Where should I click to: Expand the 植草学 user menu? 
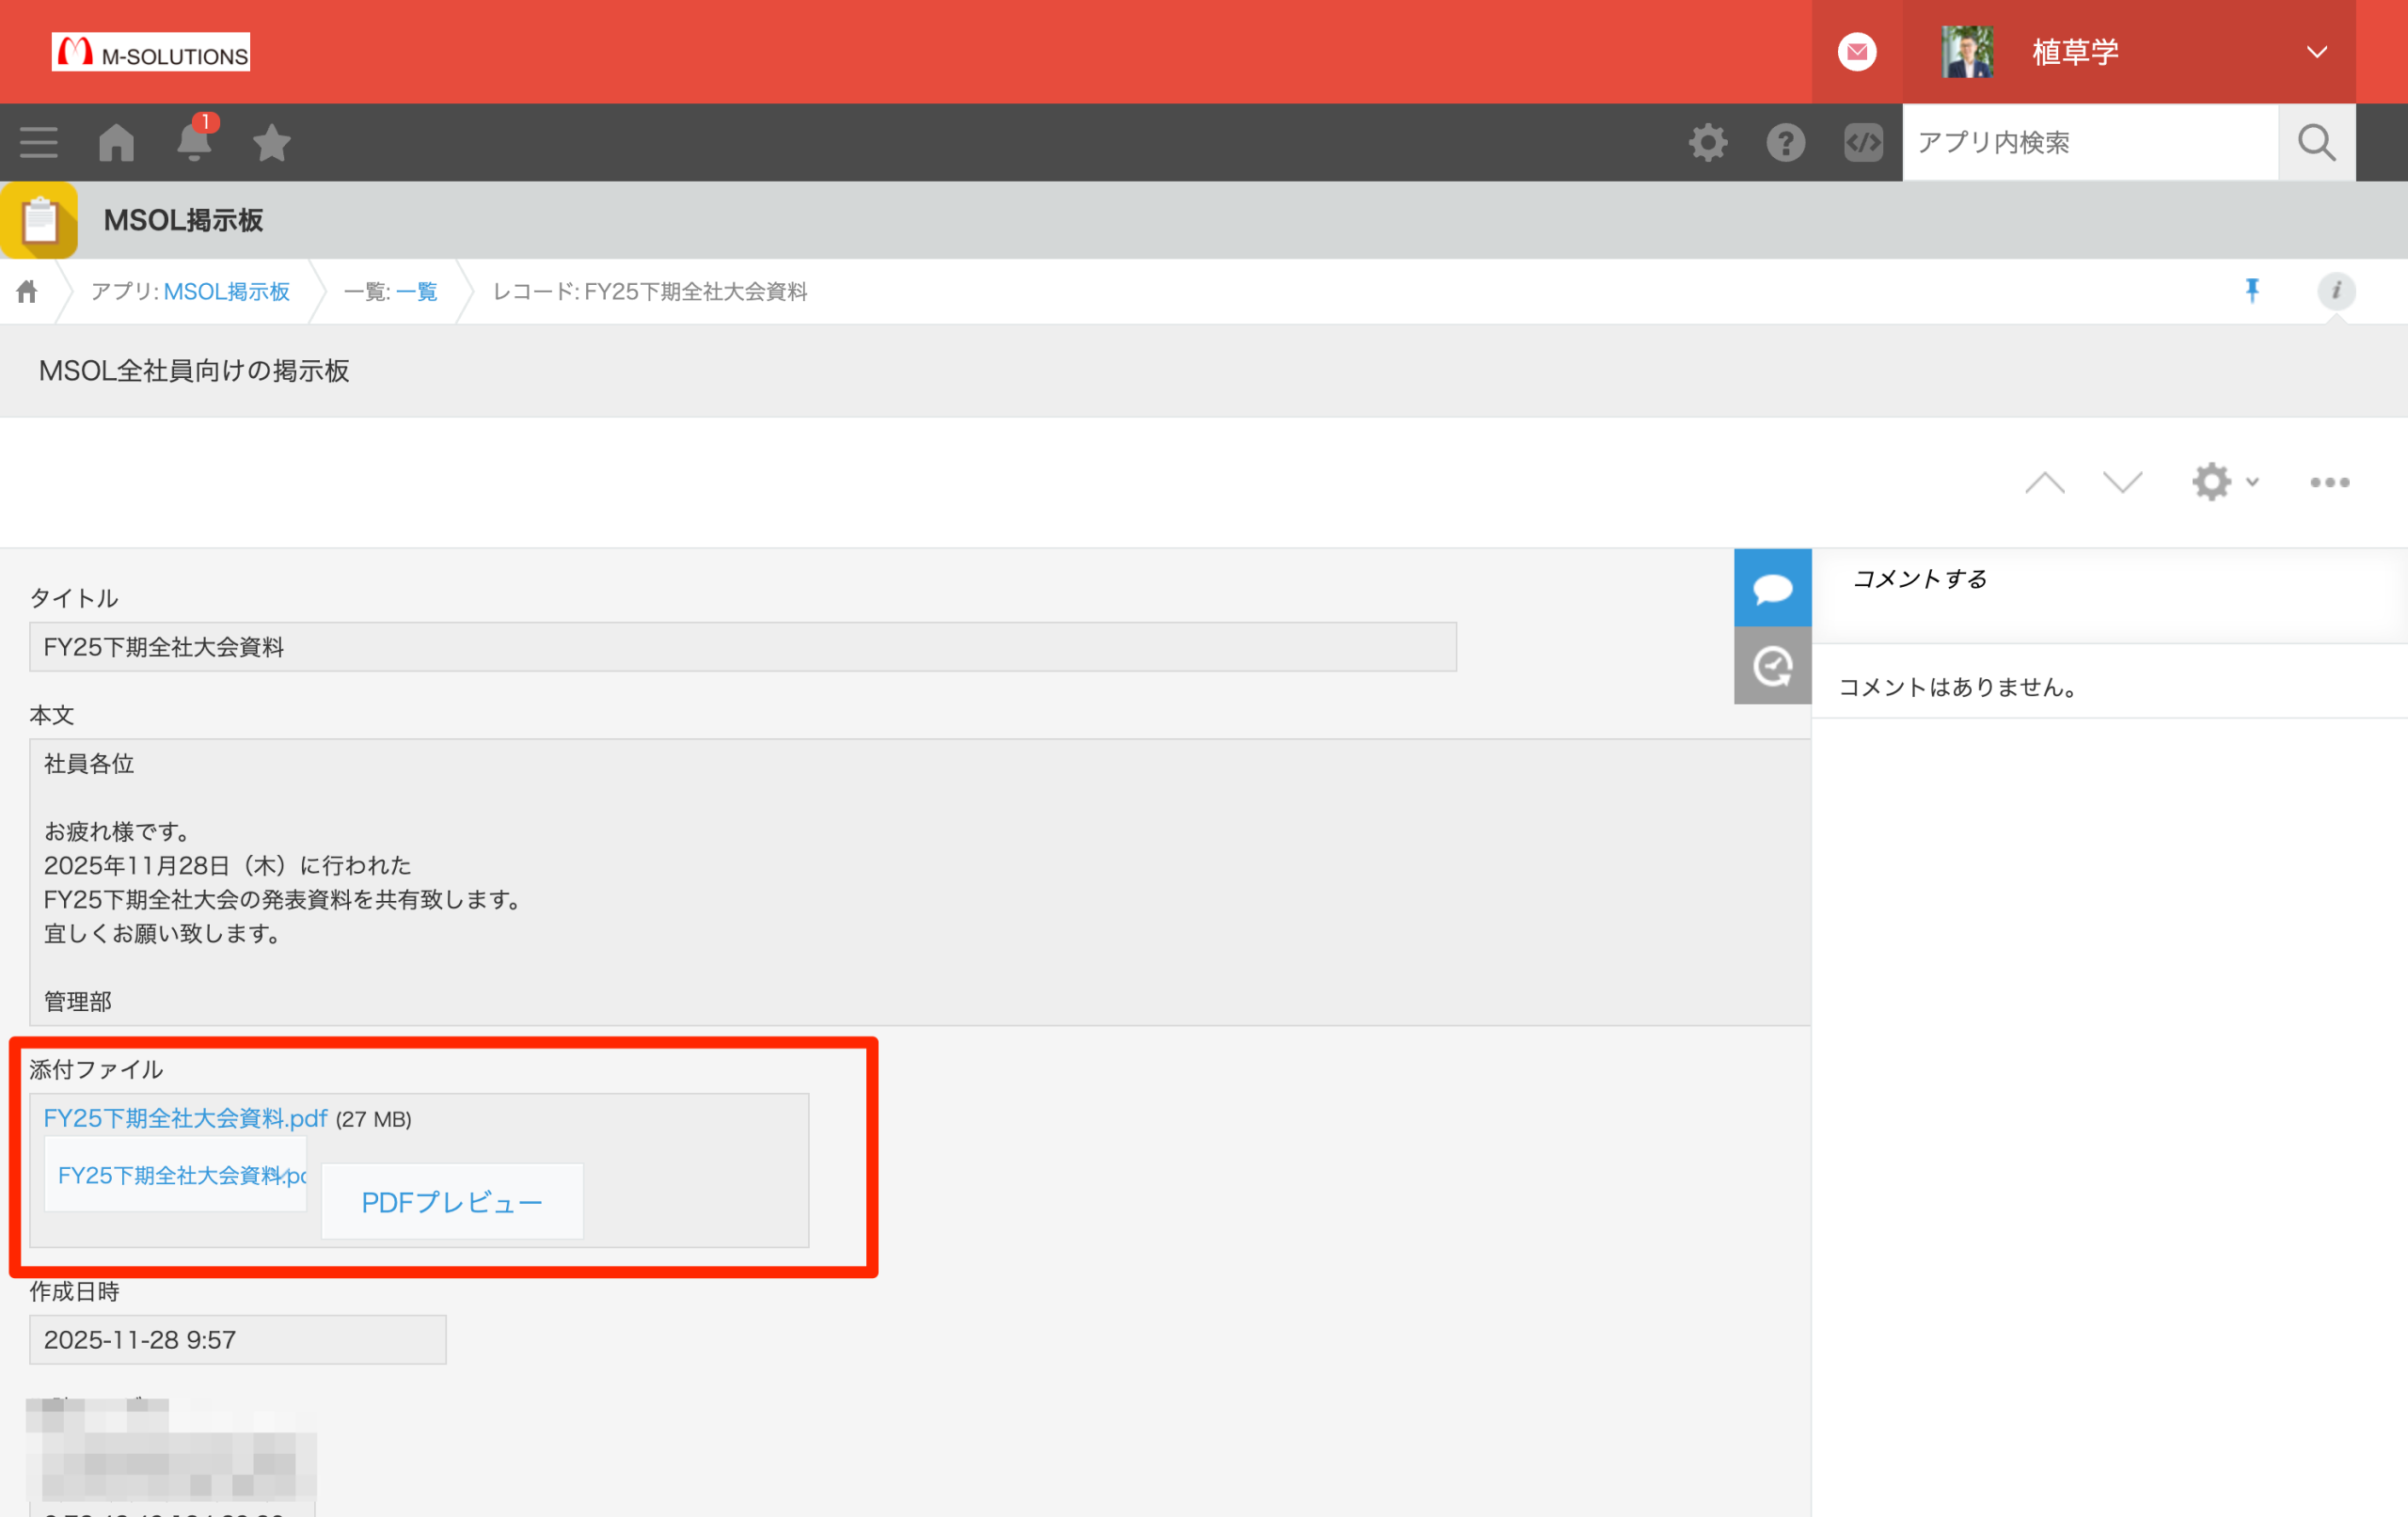click(2316, 52)
